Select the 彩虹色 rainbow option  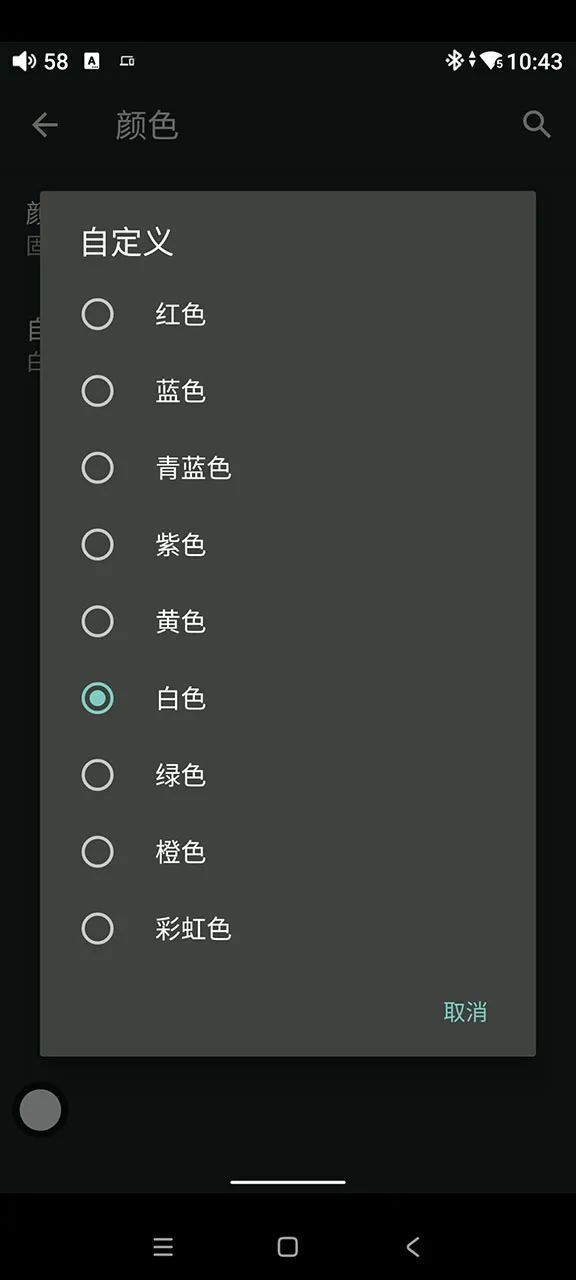click(x=98, y=929)
